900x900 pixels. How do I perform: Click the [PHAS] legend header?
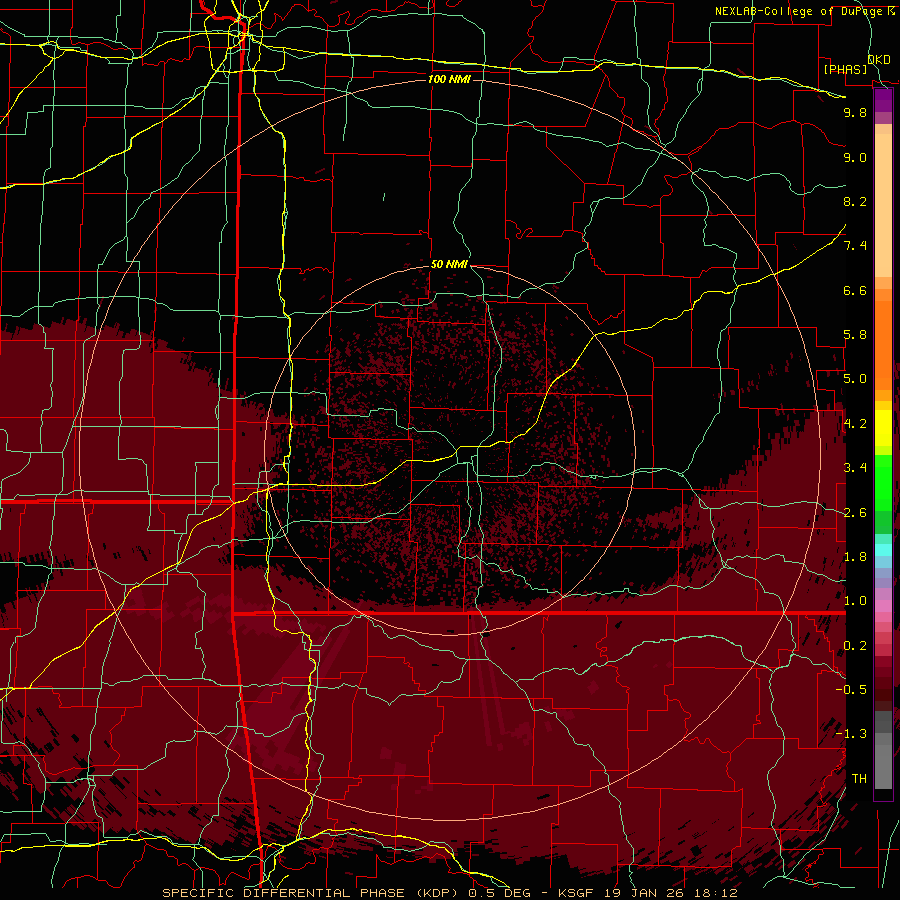[x=845, y=69]
